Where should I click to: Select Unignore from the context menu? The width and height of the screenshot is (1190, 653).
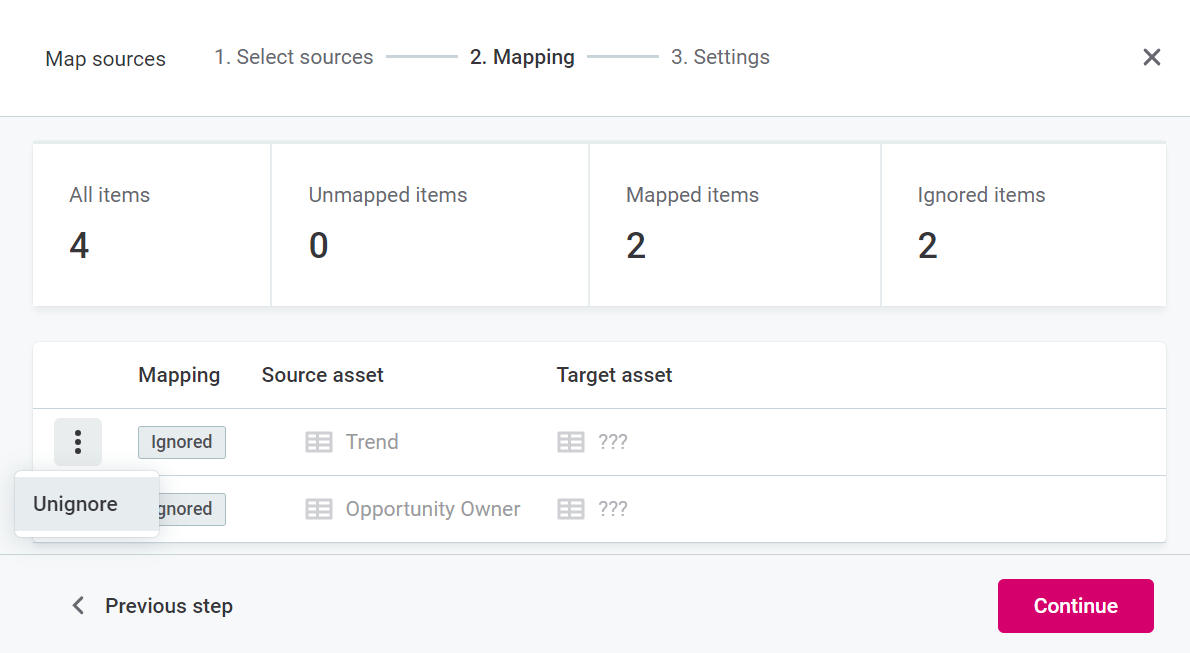76,504
